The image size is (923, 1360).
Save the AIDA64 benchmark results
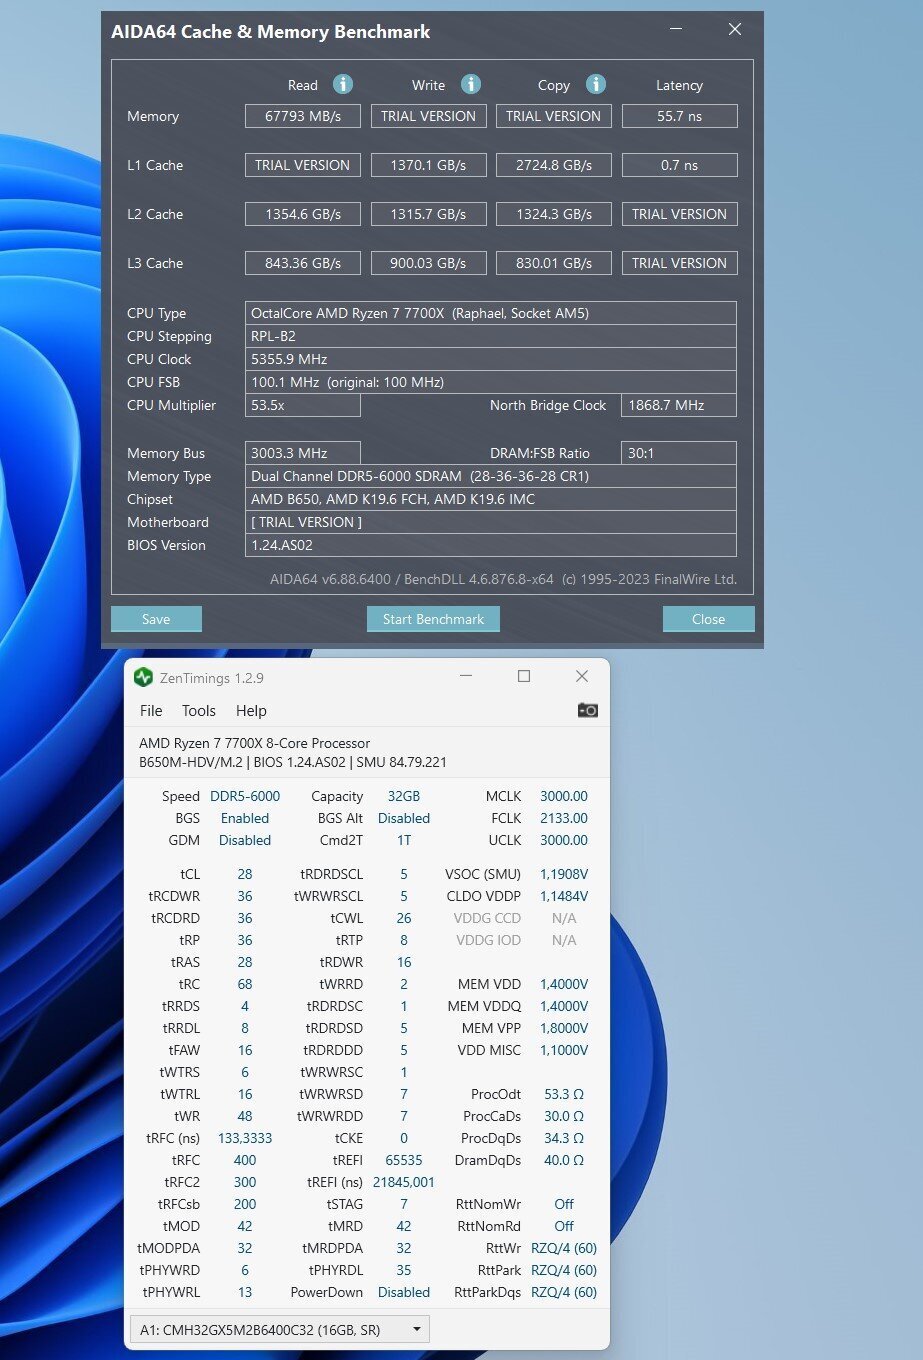156,619
